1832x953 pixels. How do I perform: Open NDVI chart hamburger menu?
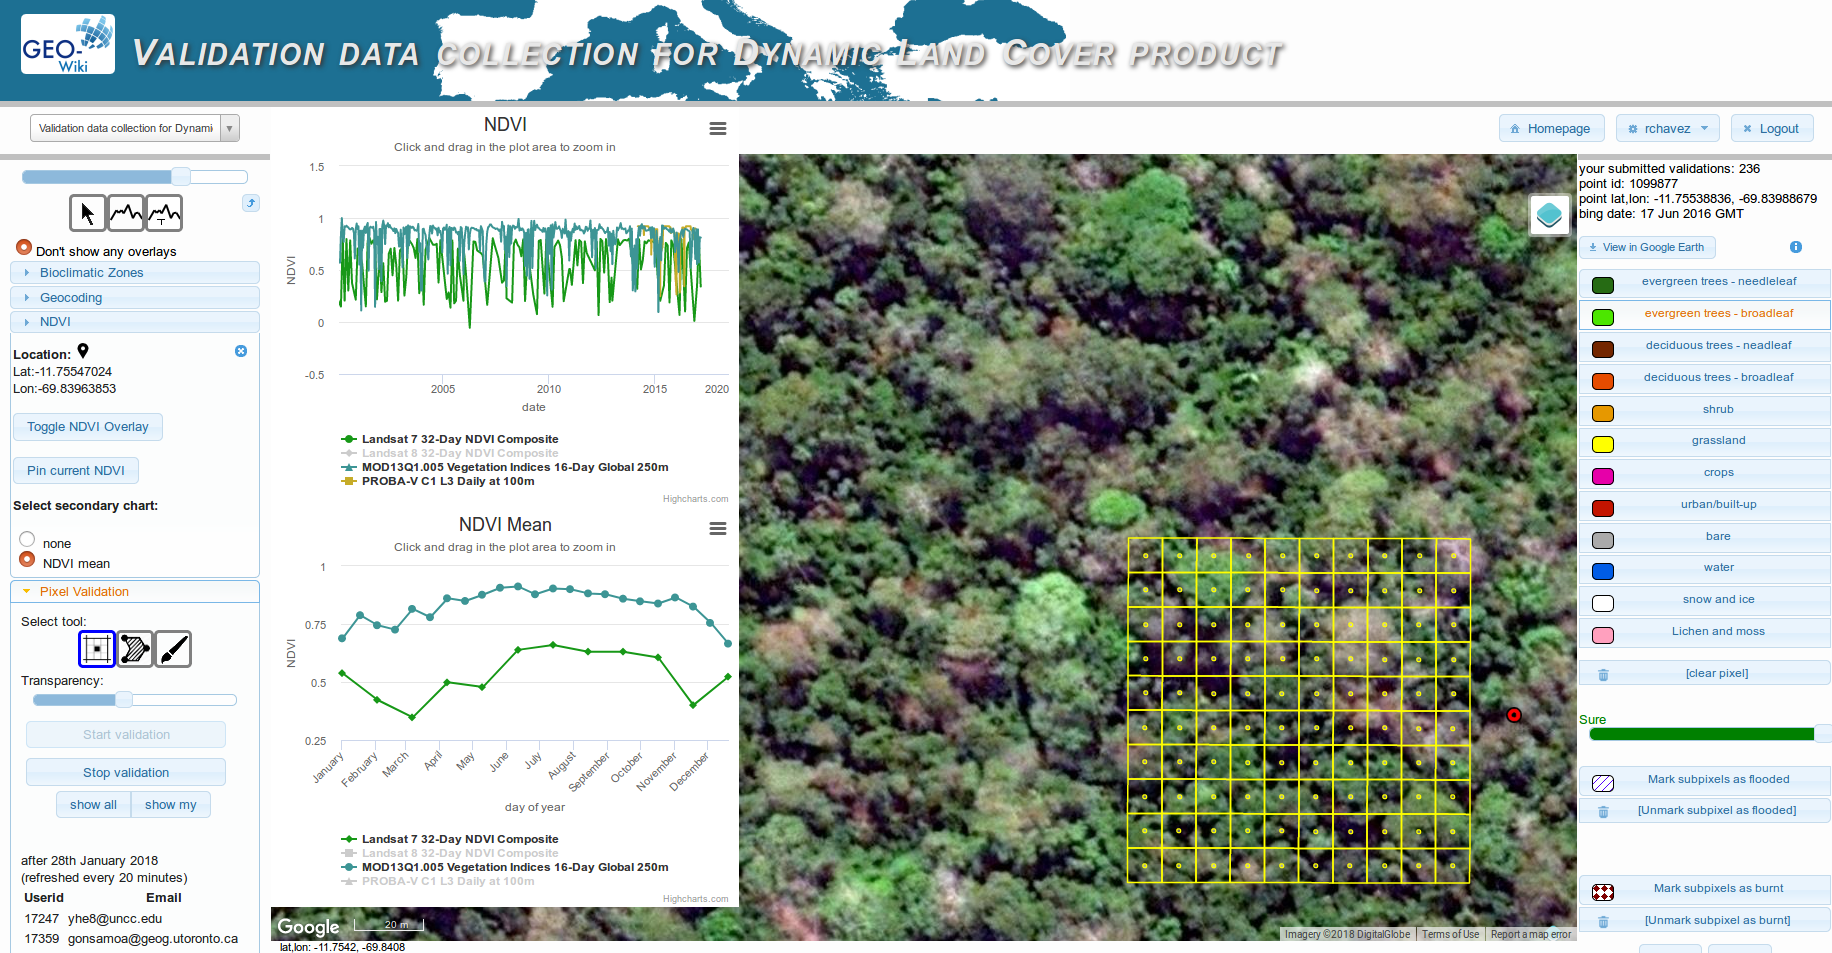[717, 129]
